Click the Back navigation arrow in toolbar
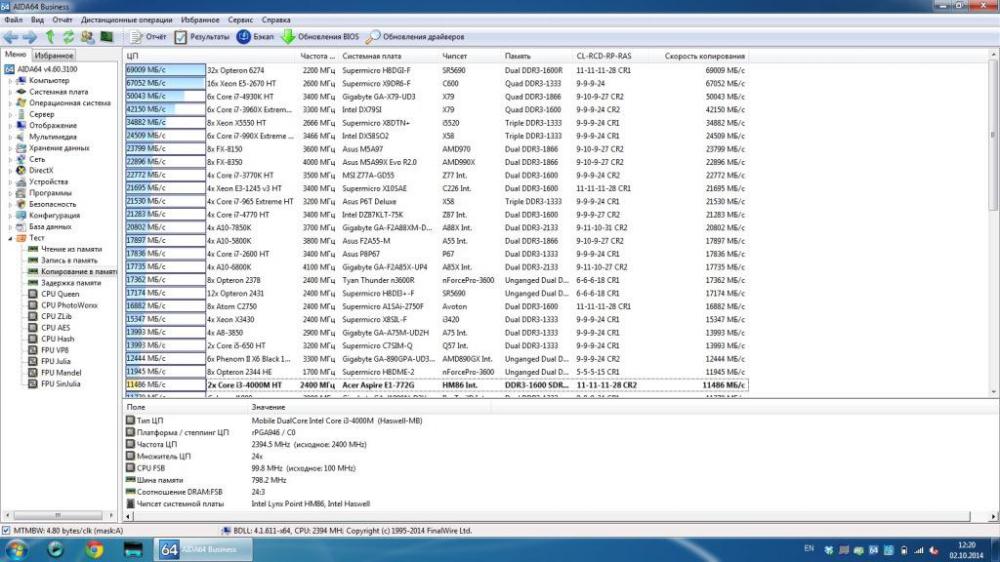 point(11,37)
